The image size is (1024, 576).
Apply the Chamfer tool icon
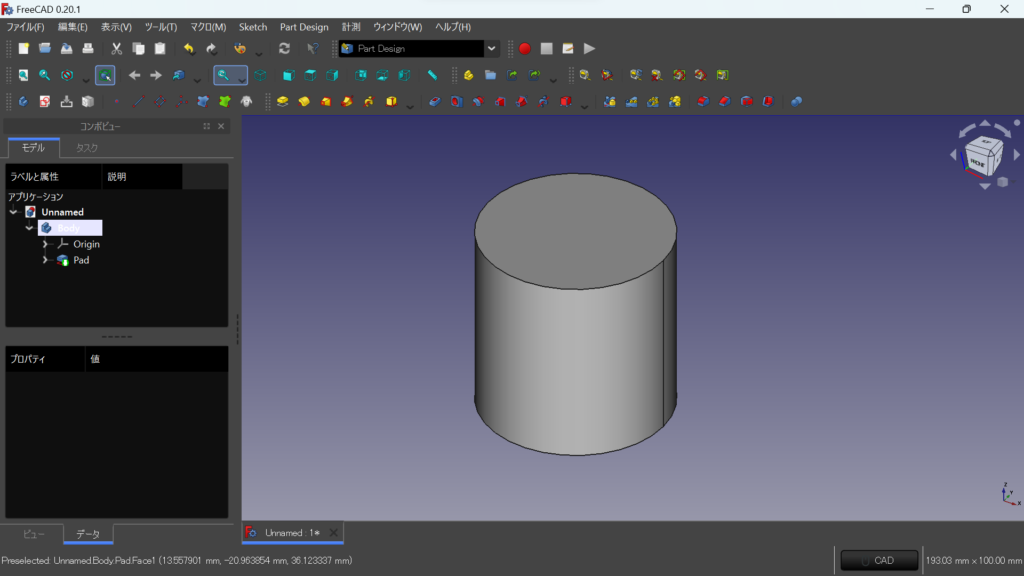[725, 101]
